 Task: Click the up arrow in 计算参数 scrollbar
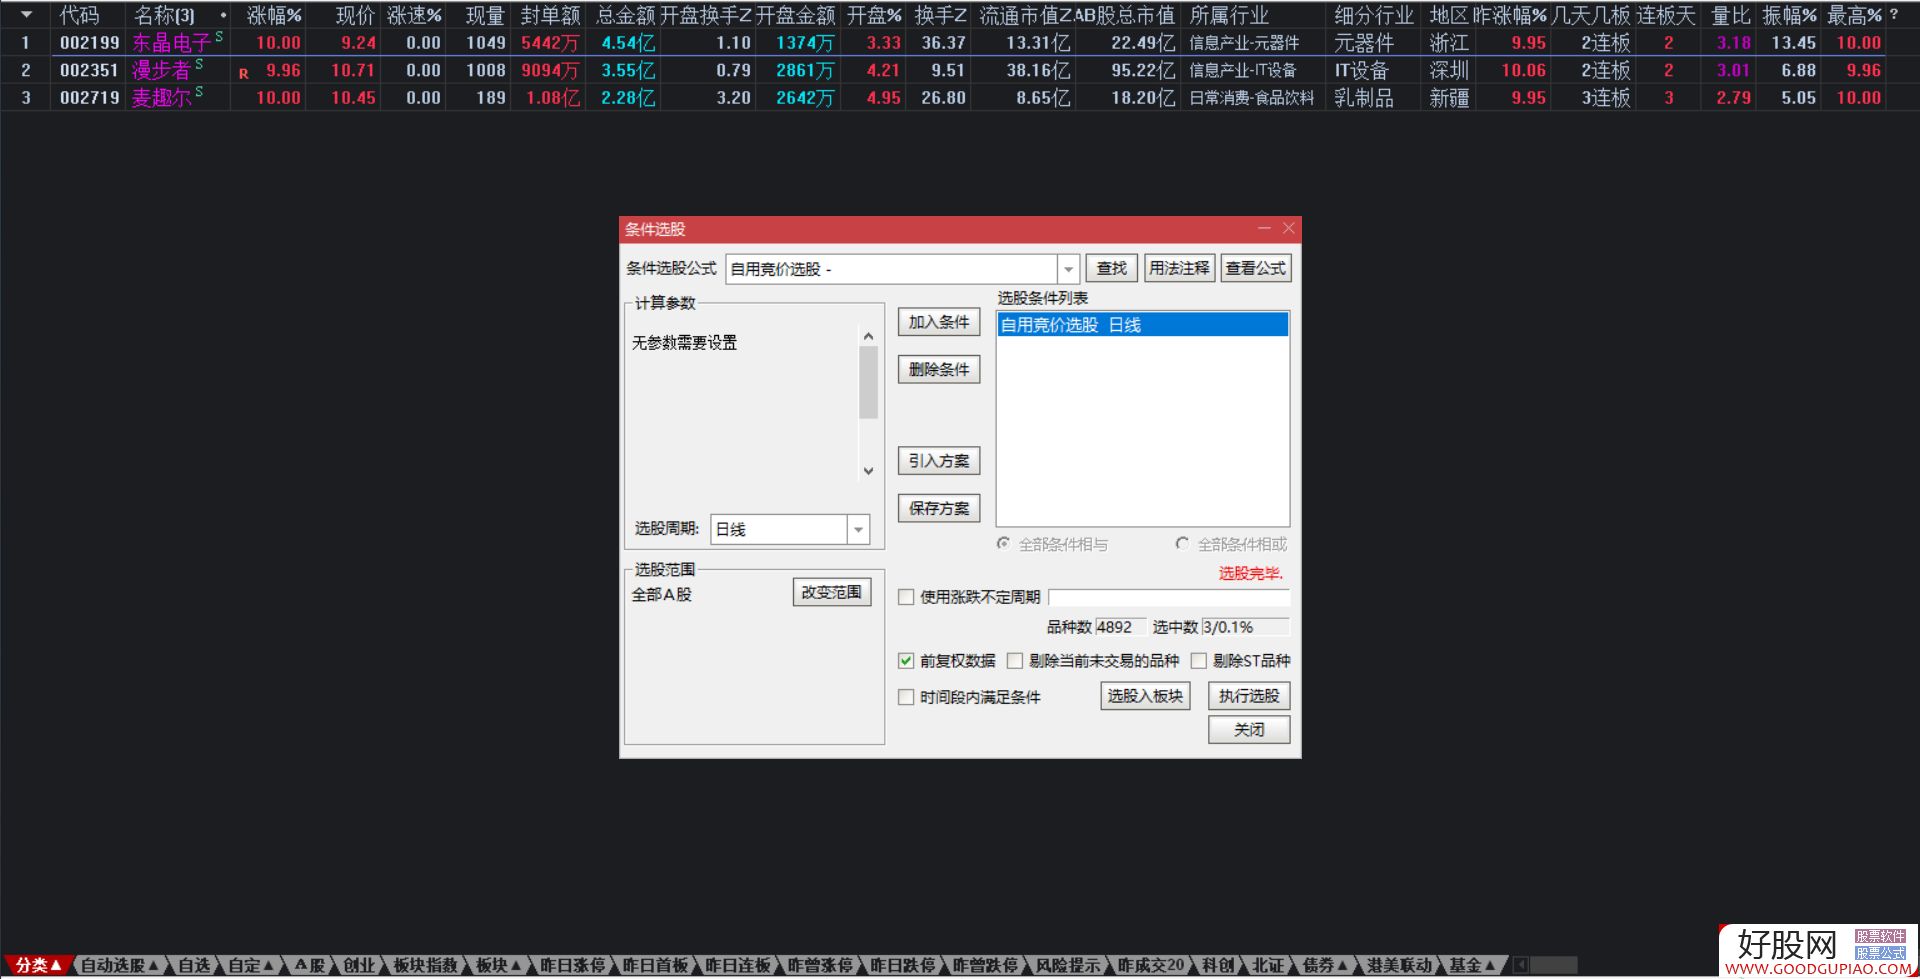point(868,337)
